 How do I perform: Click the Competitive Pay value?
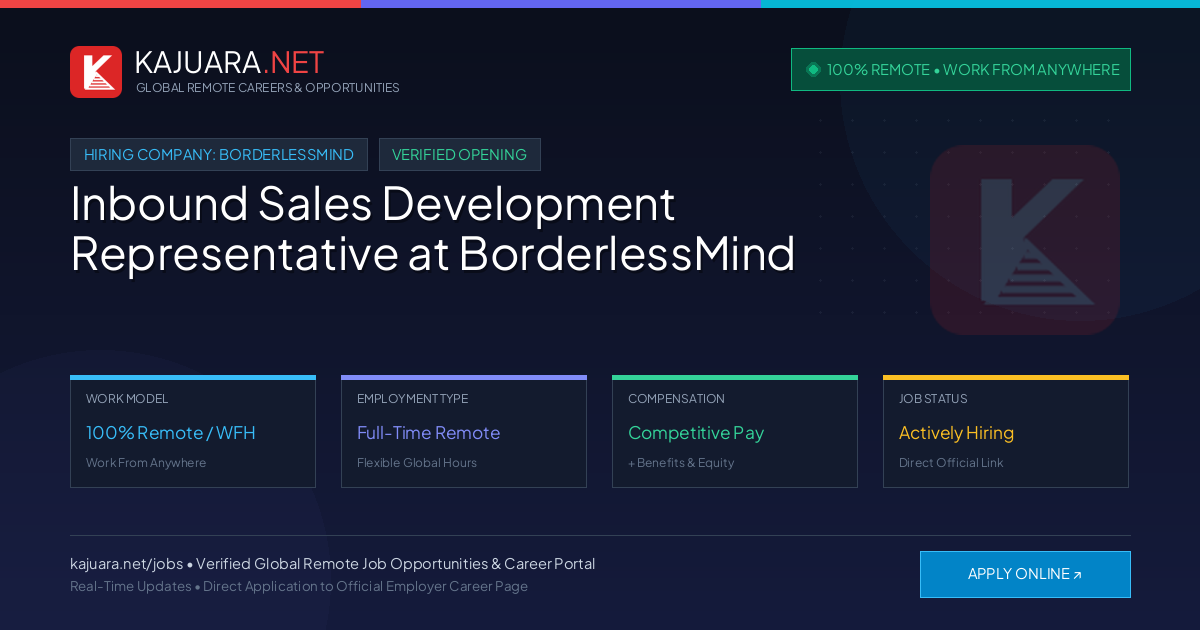(x=696, y=433)
